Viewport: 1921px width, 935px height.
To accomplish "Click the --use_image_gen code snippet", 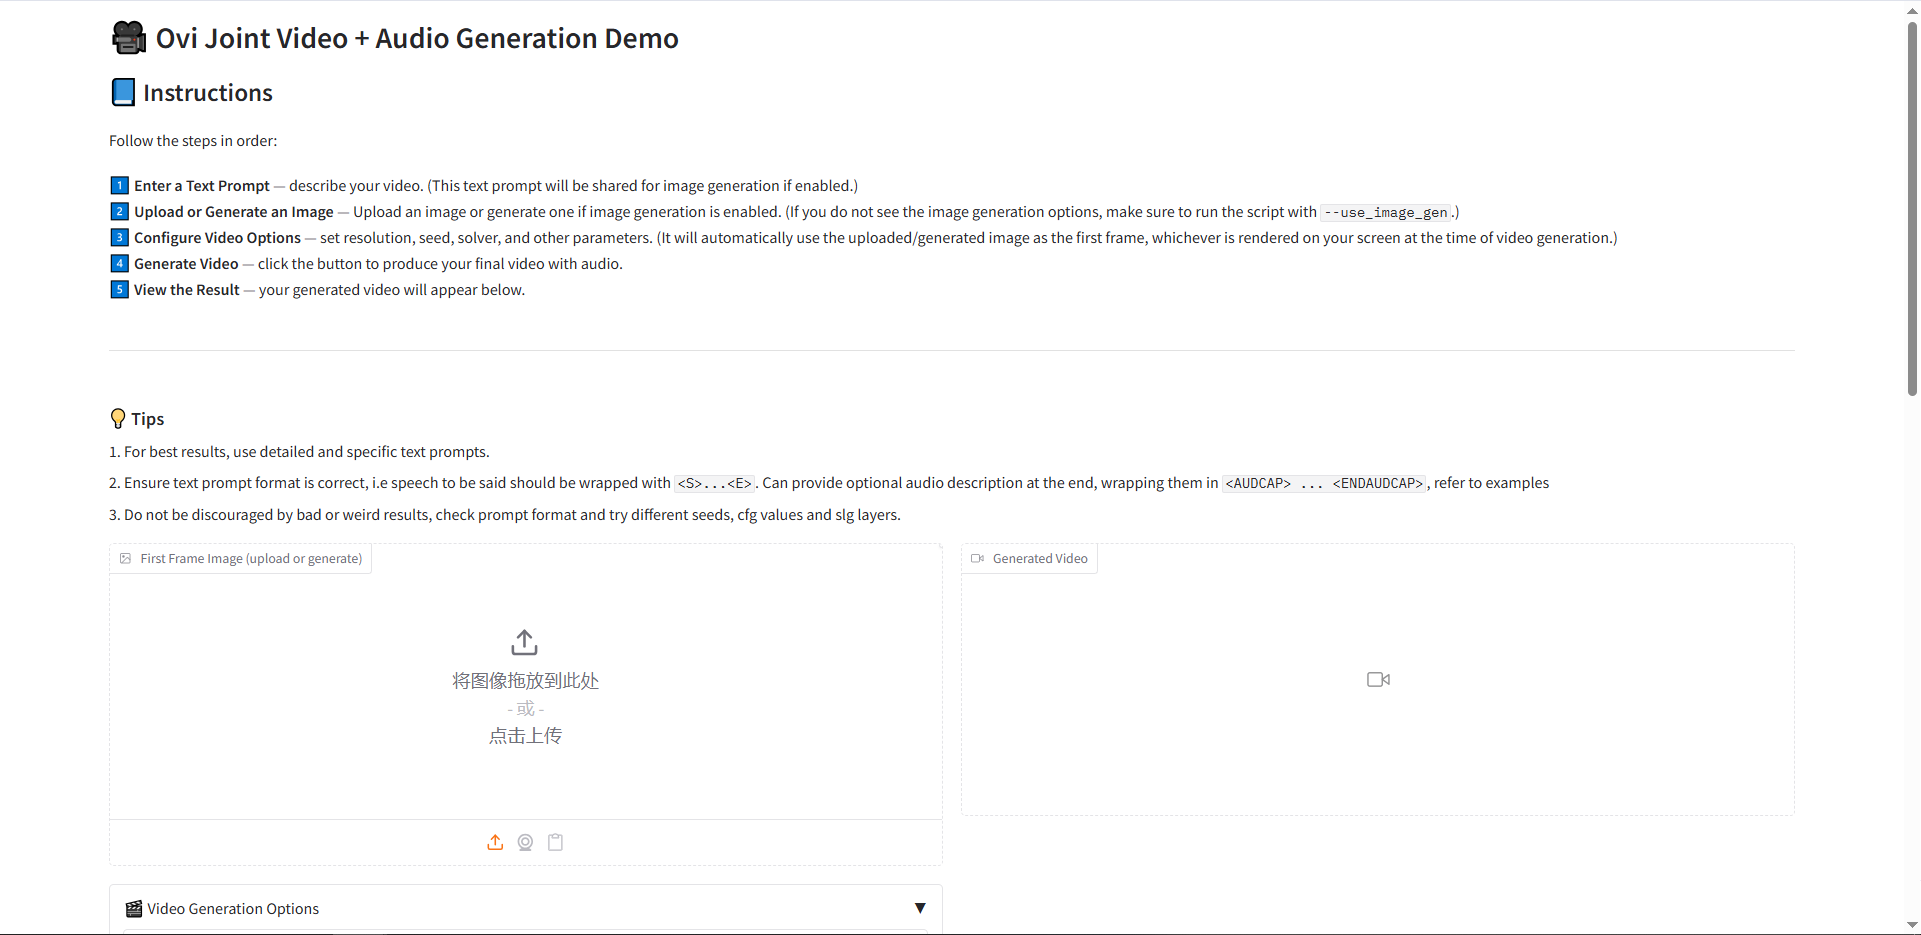I will click(1386, 213).
